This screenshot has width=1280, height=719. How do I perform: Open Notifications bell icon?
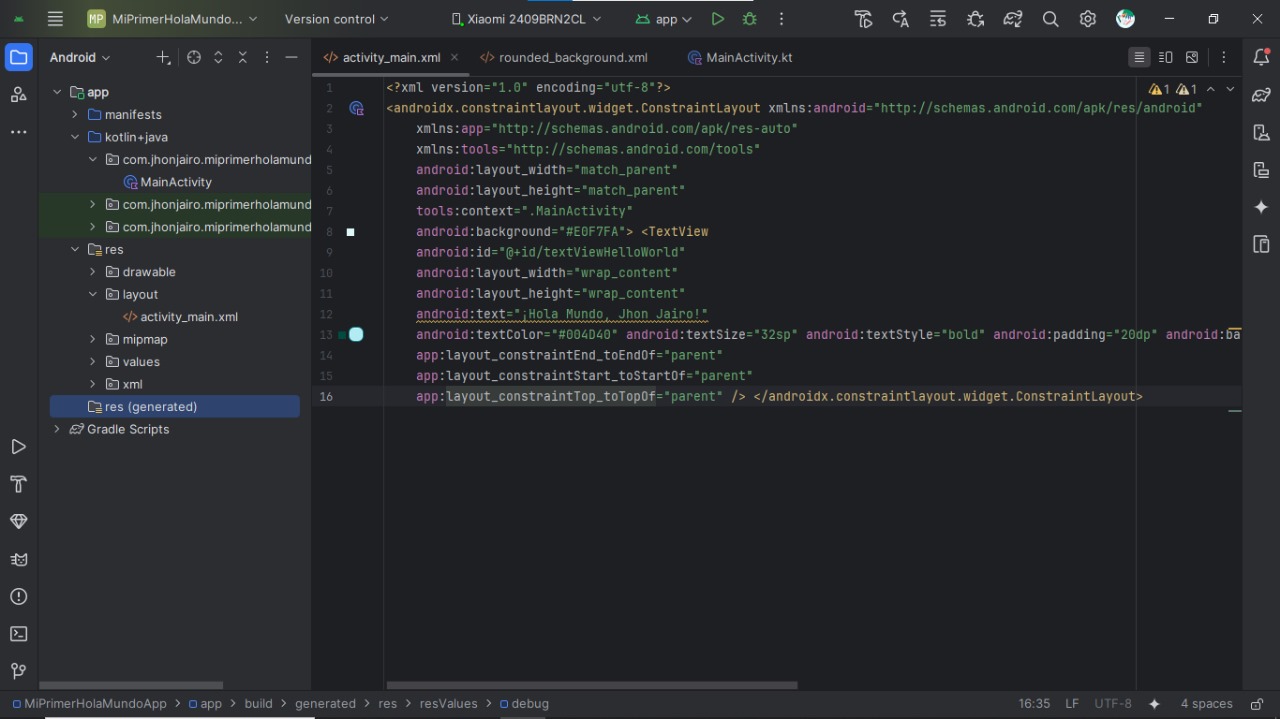point(1261,57)
